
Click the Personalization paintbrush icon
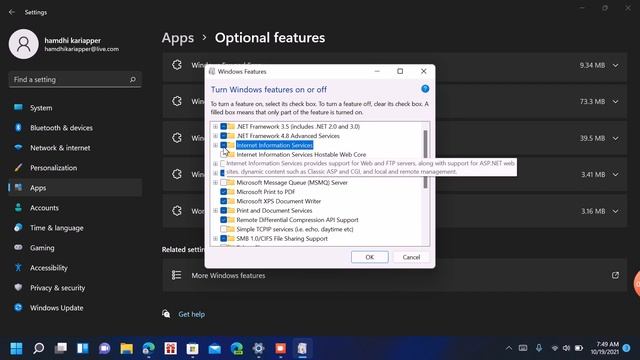tap(18, 168)
